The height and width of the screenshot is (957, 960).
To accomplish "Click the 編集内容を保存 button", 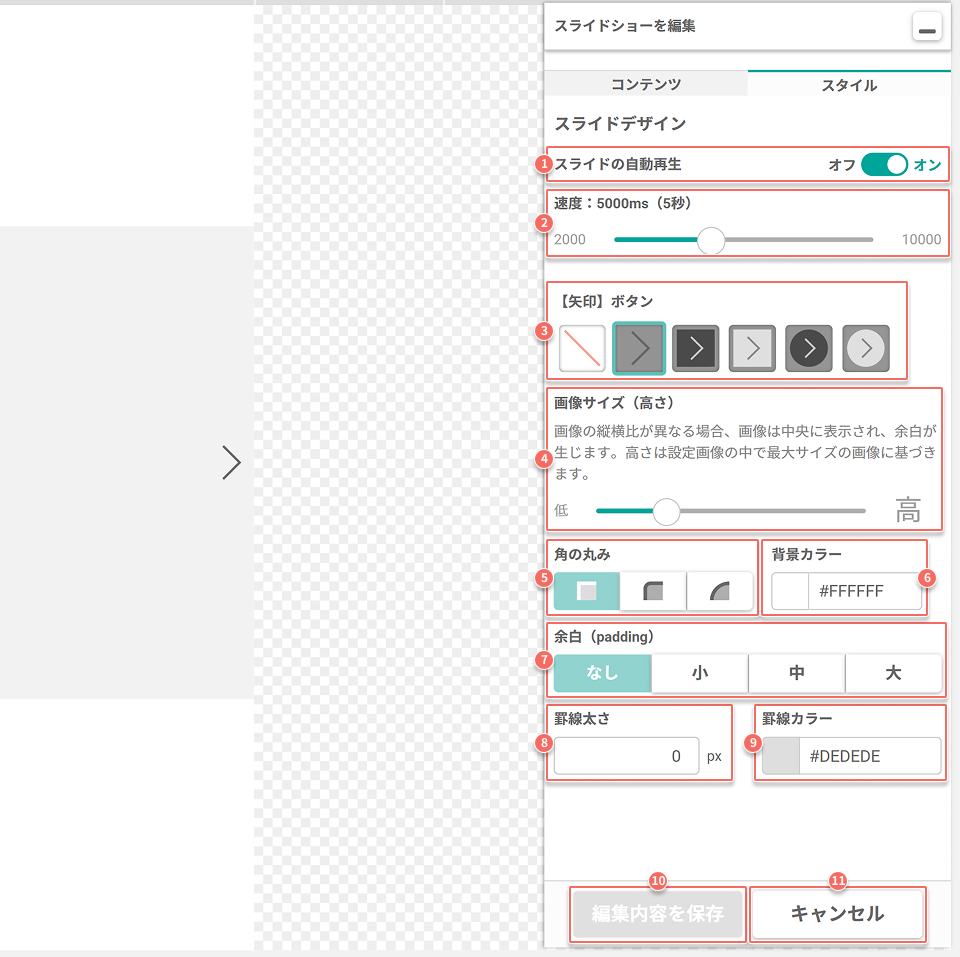I will (658, 914).
